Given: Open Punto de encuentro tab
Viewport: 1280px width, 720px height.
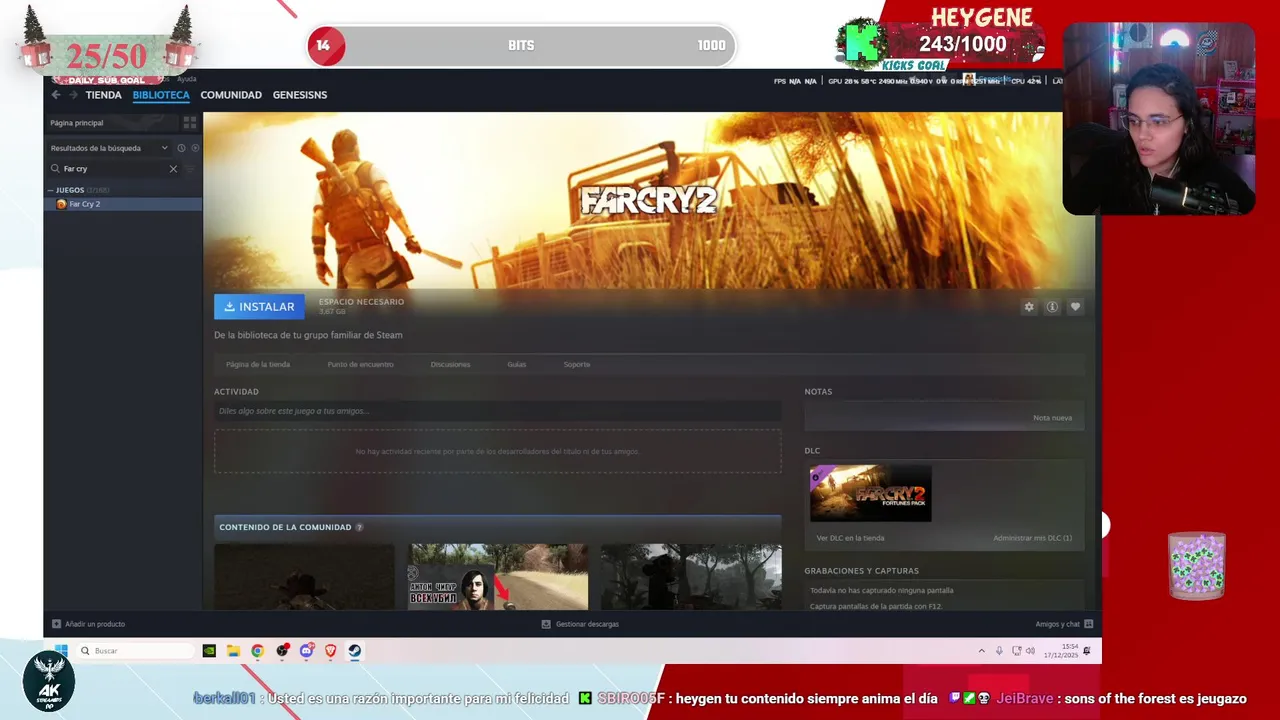Looking at the screenshot, I should pyautogui.click(x=360, y=364).
